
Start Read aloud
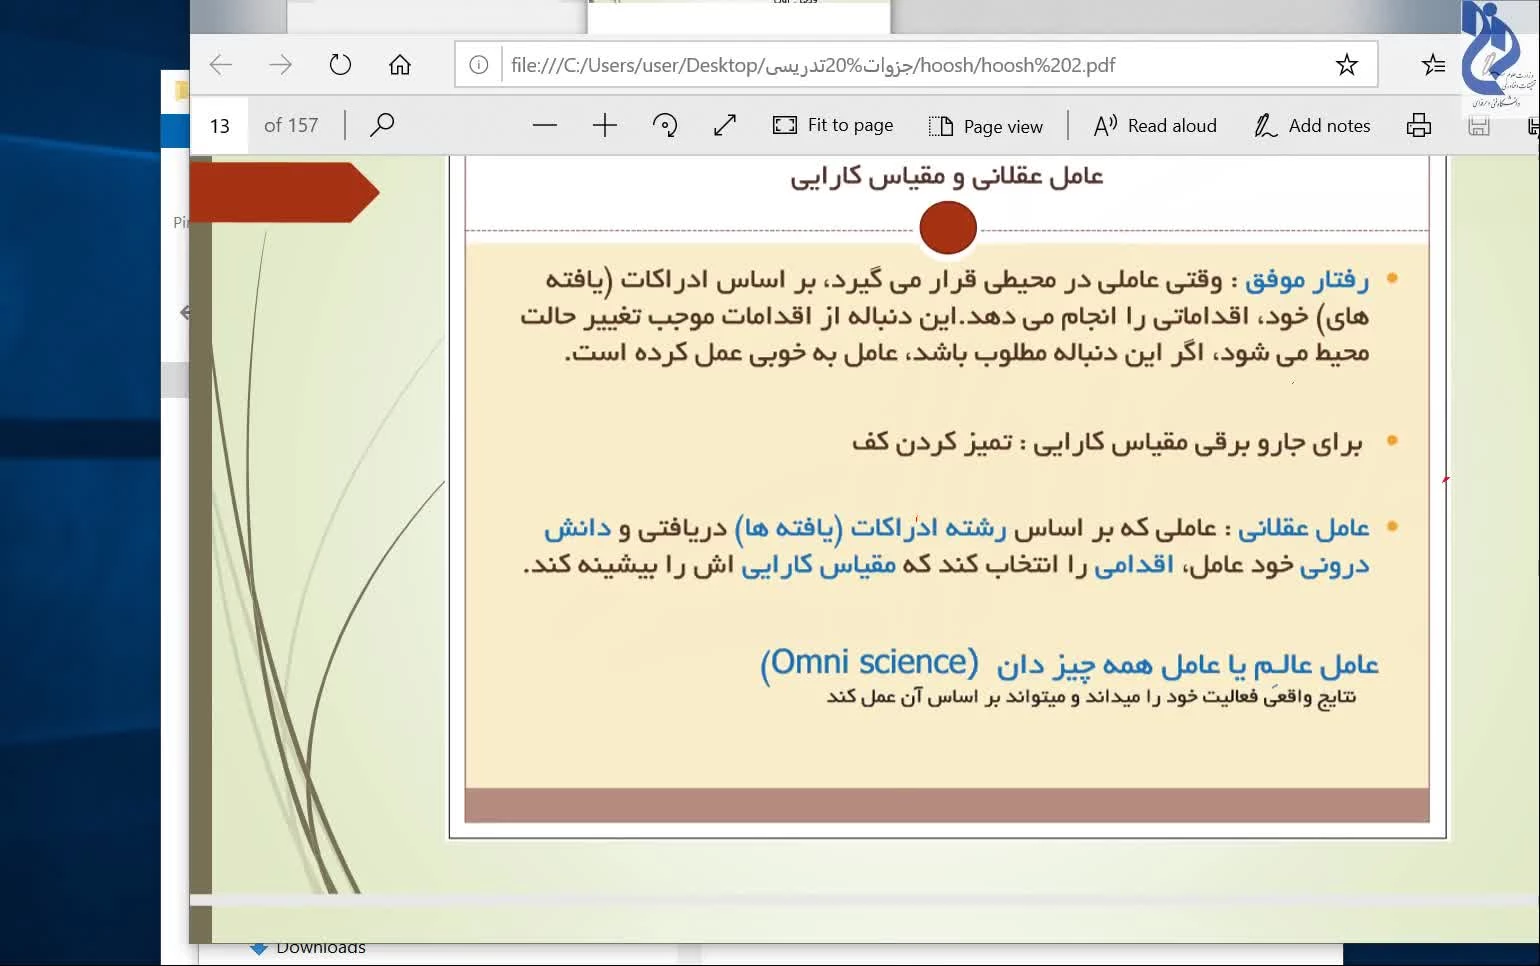[1155, 125]
